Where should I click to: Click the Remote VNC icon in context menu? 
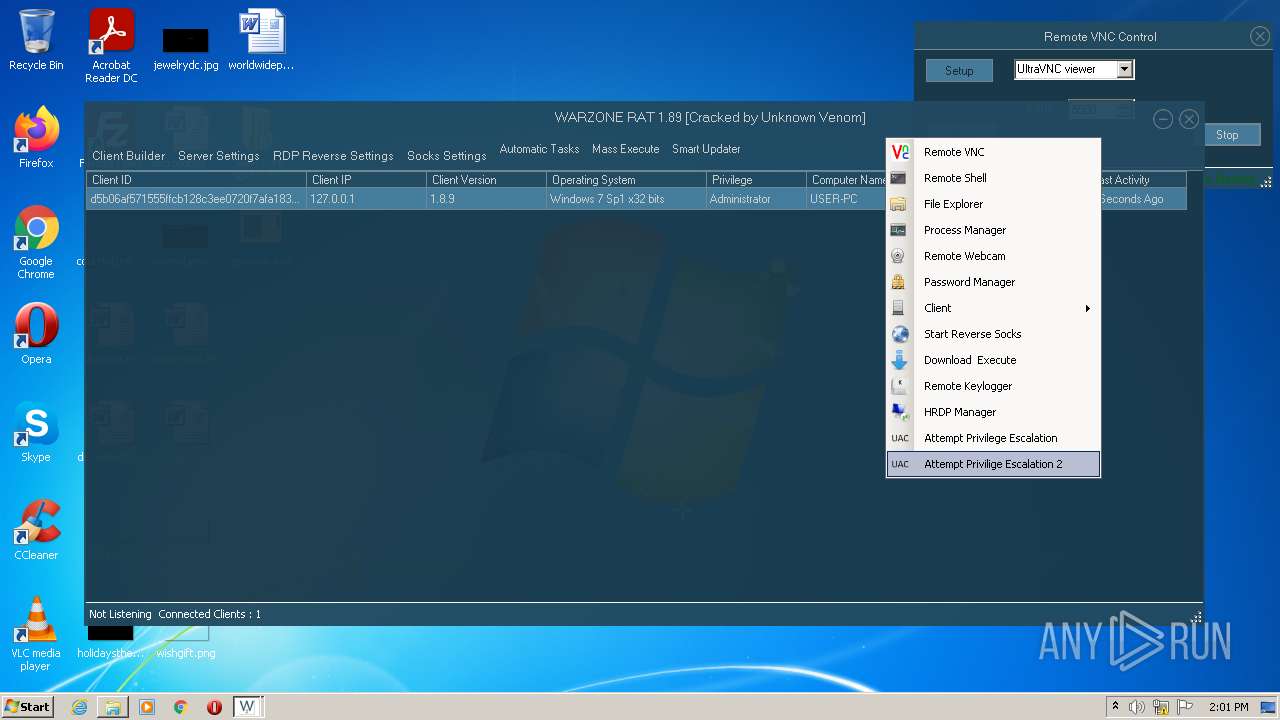[900, 152]
